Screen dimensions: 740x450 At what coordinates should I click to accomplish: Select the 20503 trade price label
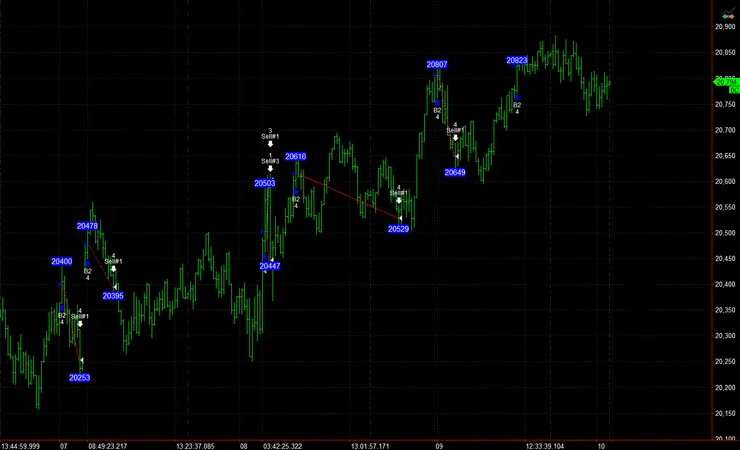pyautogui.click(x=264, y=183)
